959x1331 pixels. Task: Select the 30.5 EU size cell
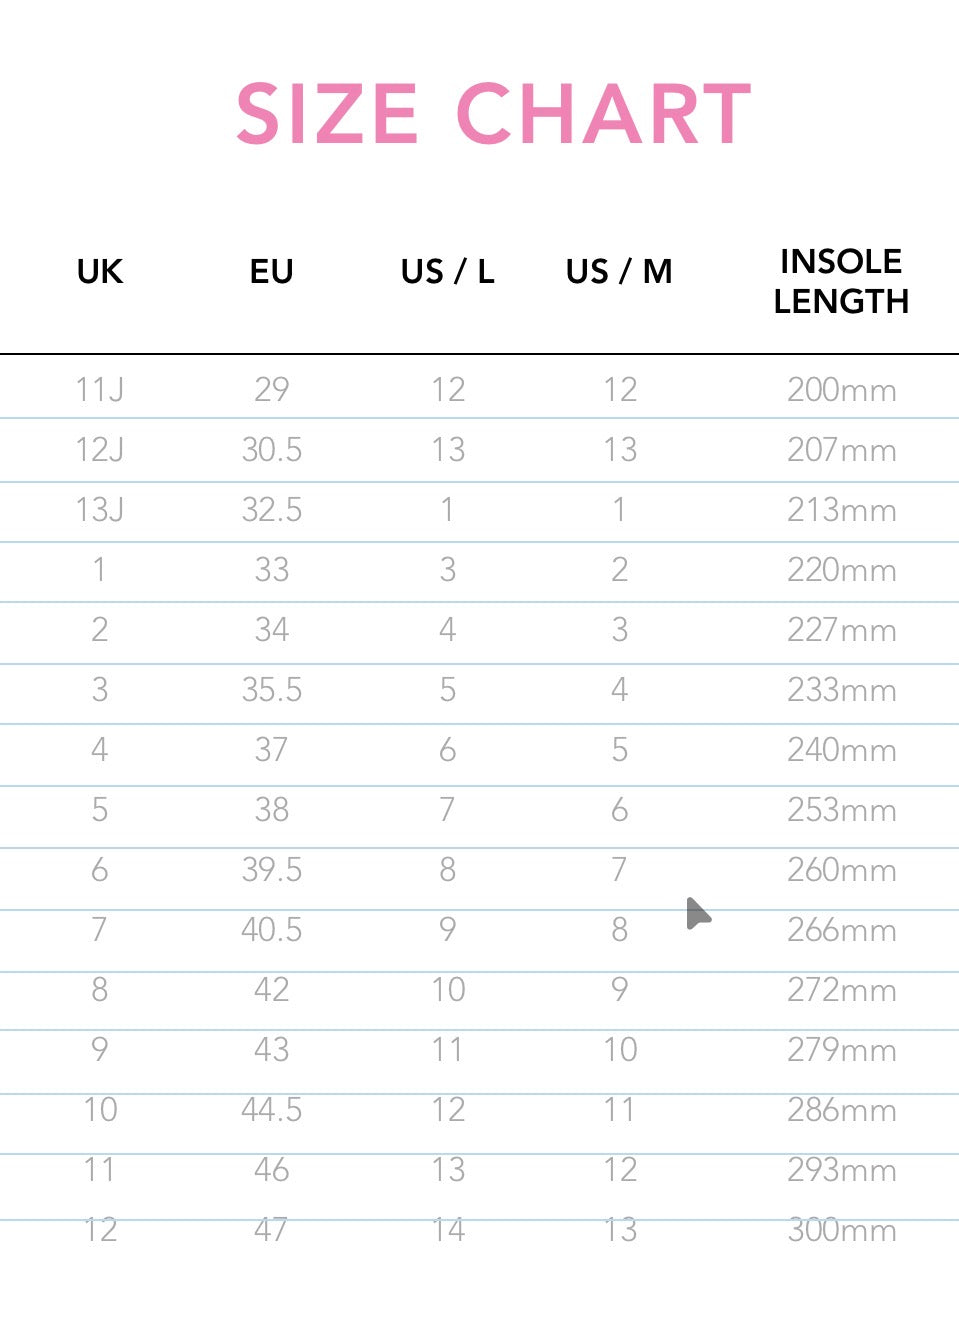[x=271, y=450]
